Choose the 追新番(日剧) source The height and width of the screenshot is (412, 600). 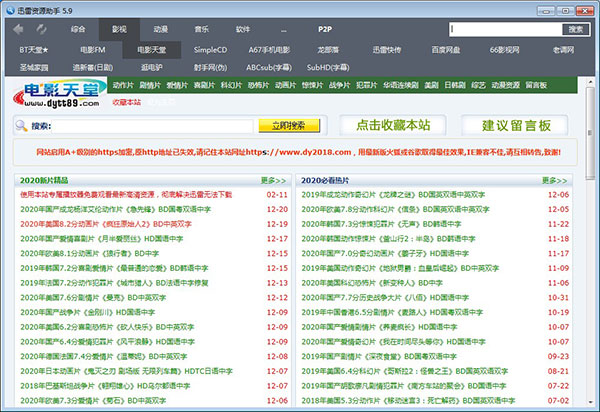point(93,67)
